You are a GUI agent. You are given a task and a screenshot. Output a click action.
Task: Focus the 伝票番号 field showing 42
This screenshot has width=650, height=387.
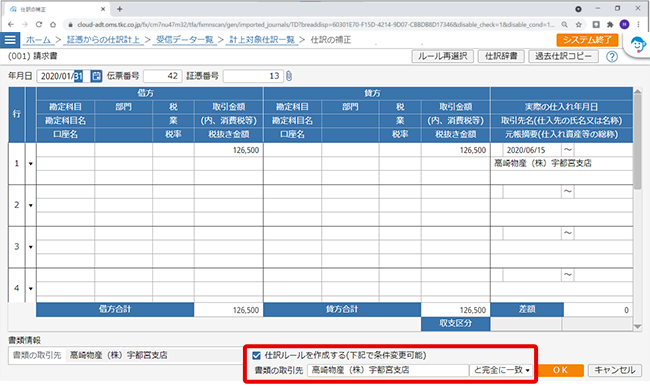(162, 76)
